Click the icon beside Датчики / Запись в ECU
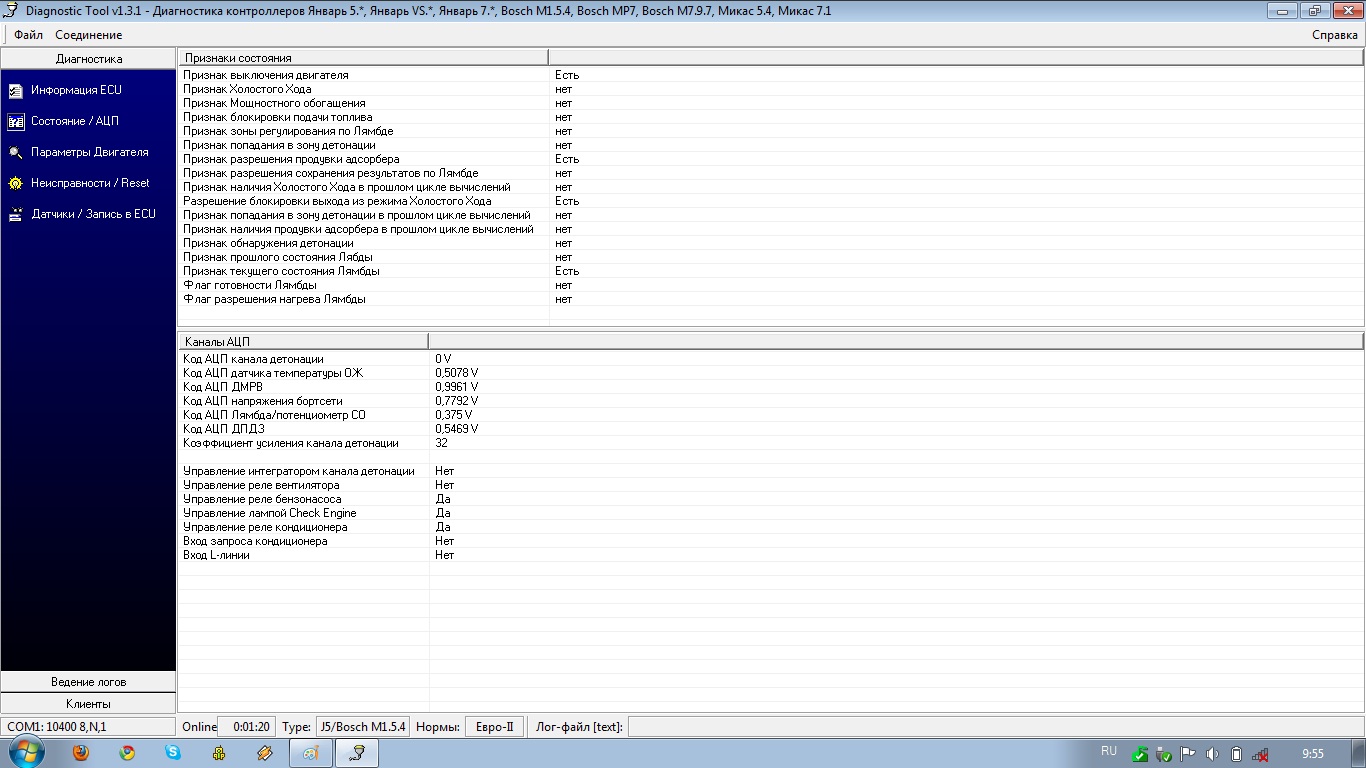 (x=15, y=214)
